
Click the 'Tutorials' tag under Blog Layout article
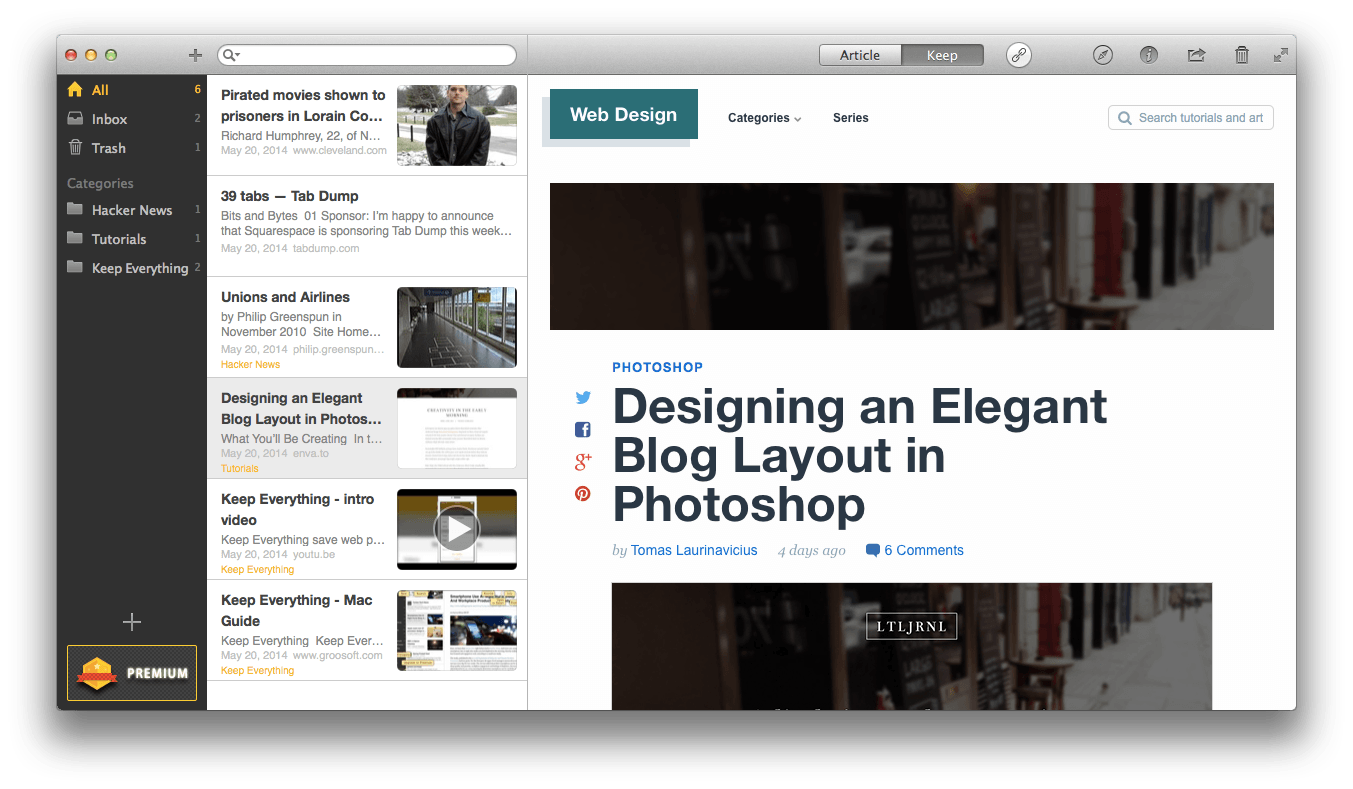tap(240, 468)
